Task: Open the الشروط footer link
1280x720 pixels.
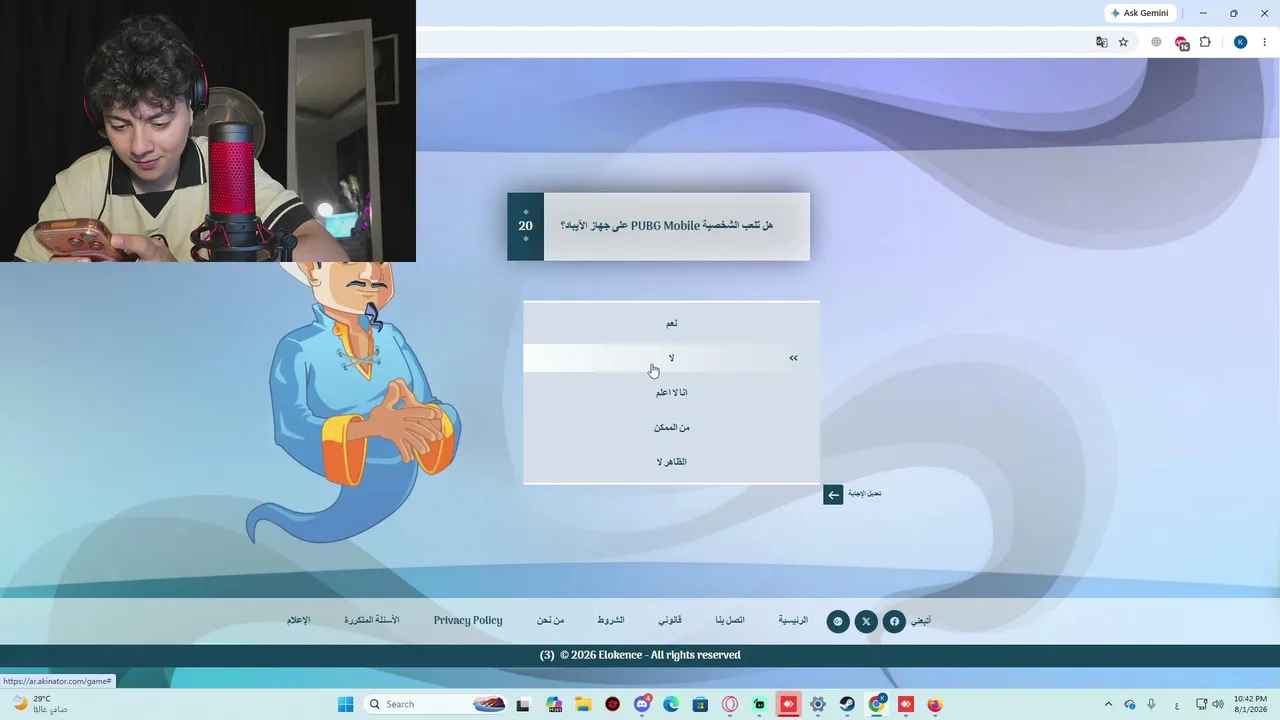Action: coord(611,620)
